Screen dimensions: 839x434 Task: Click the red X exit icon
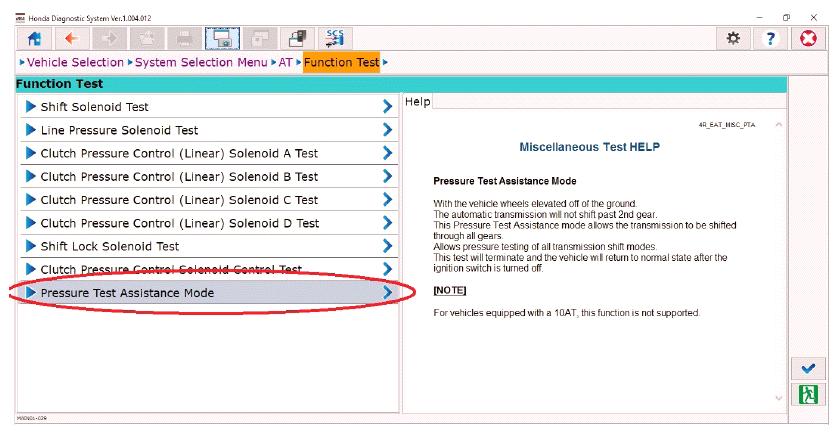(809, 38)
